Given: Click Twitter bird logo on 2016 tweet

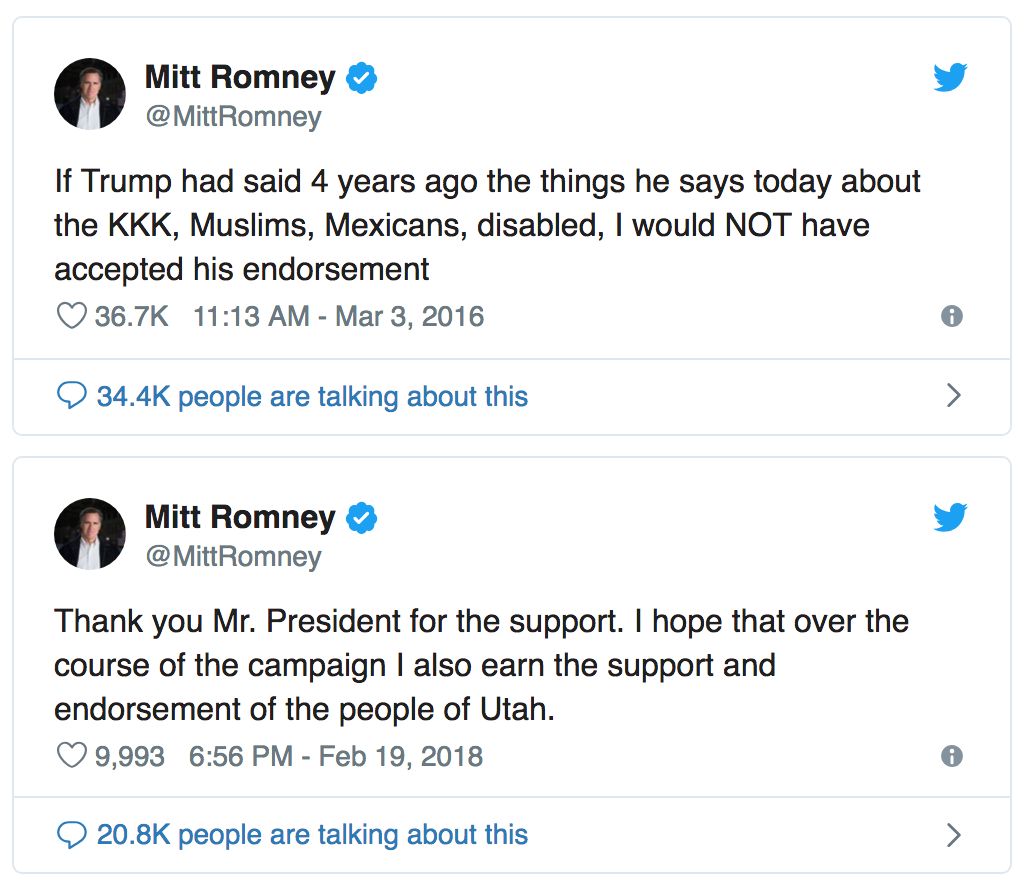Looking at the screenshot, I should point(950,77).
